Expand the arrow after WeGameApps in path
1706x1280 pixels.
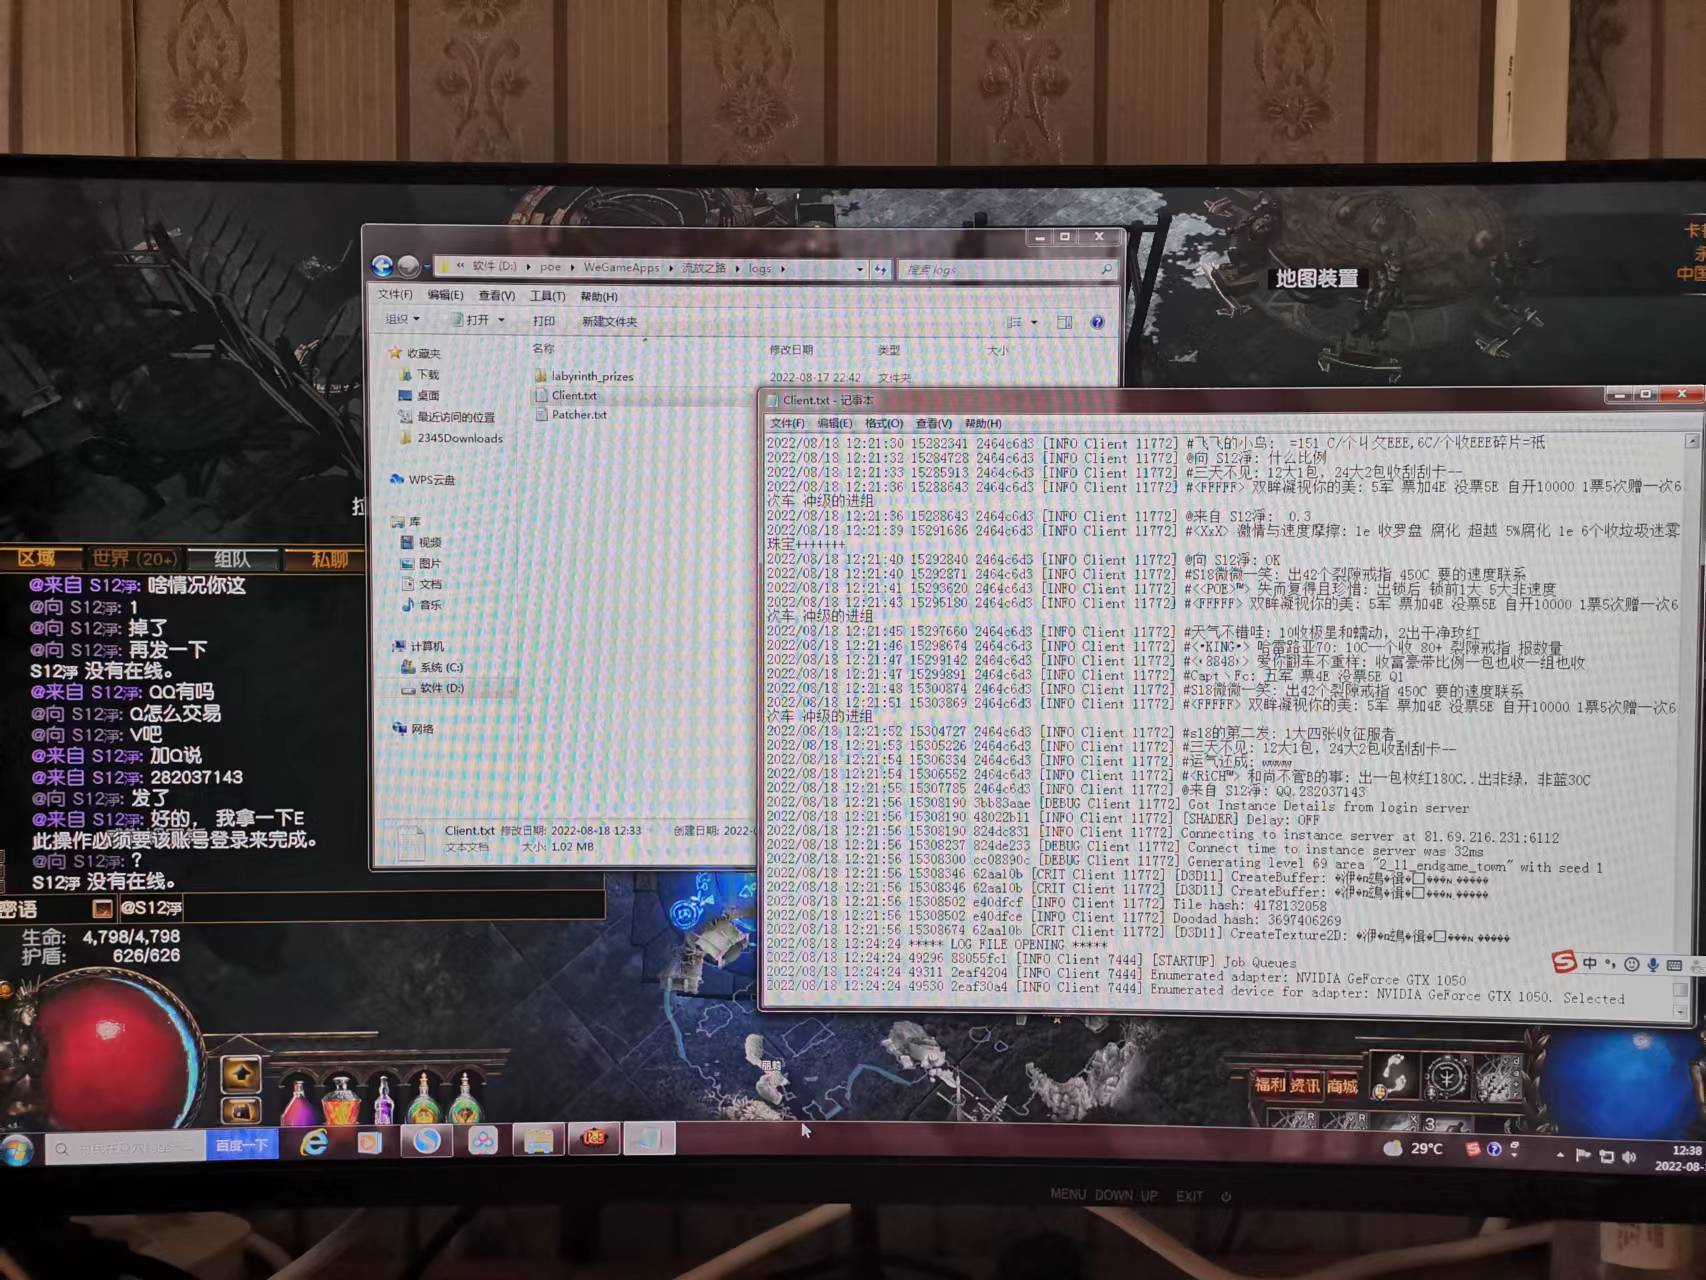pos(671,268)
